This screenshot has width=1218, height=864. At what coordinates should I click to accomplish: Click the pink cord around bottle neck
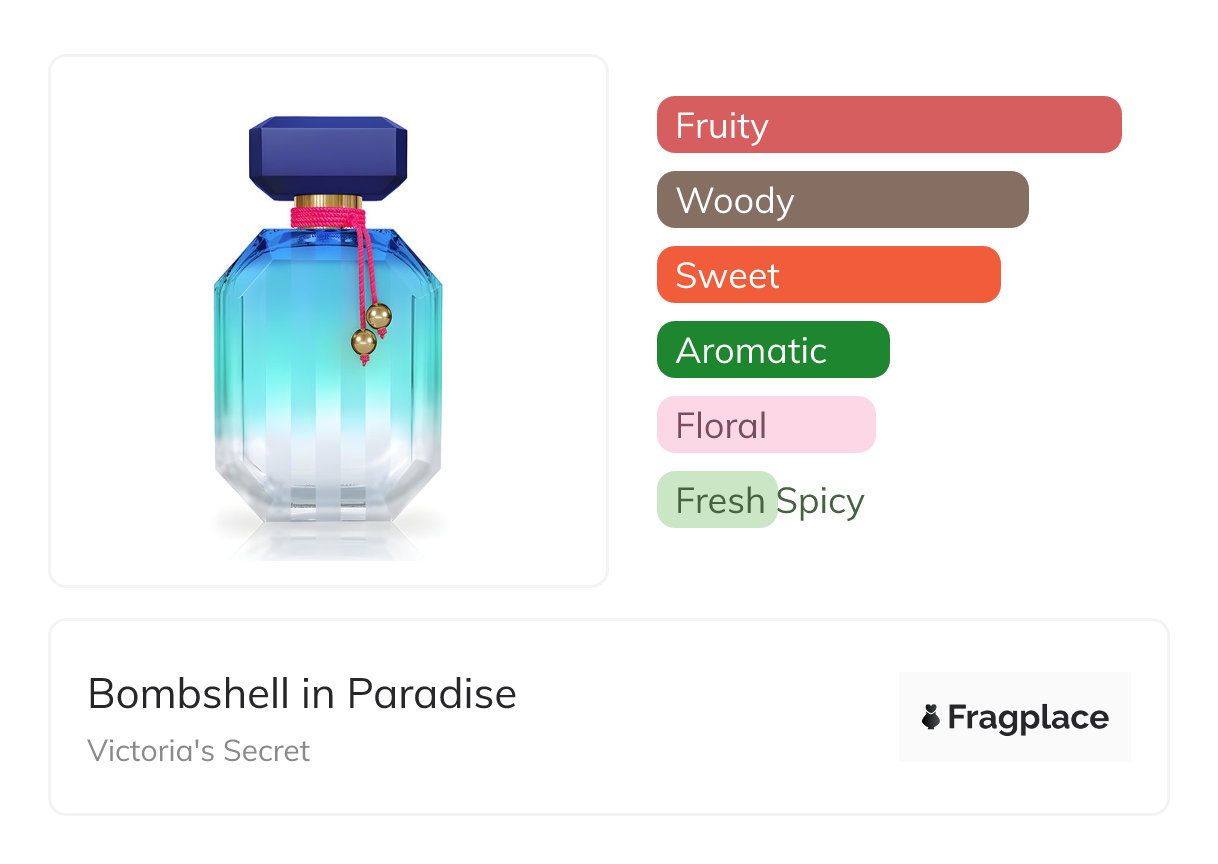click(327, 216)
